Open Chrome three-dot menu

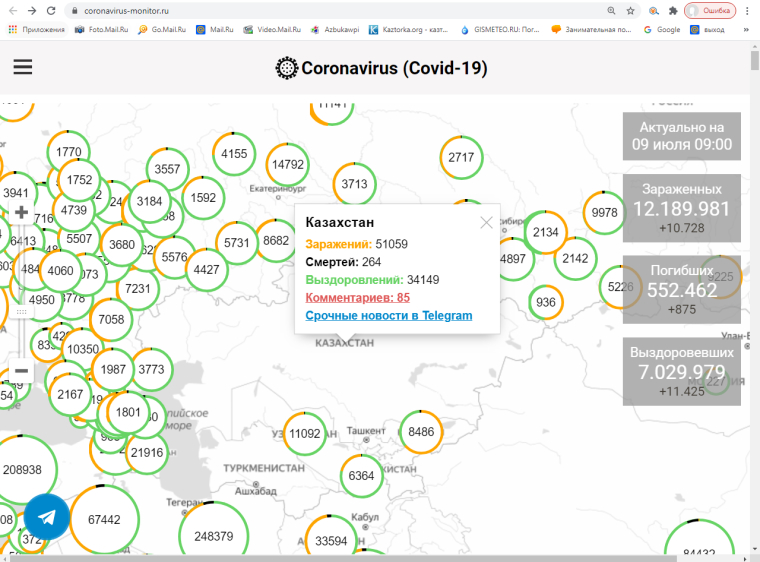coord(749,10)
